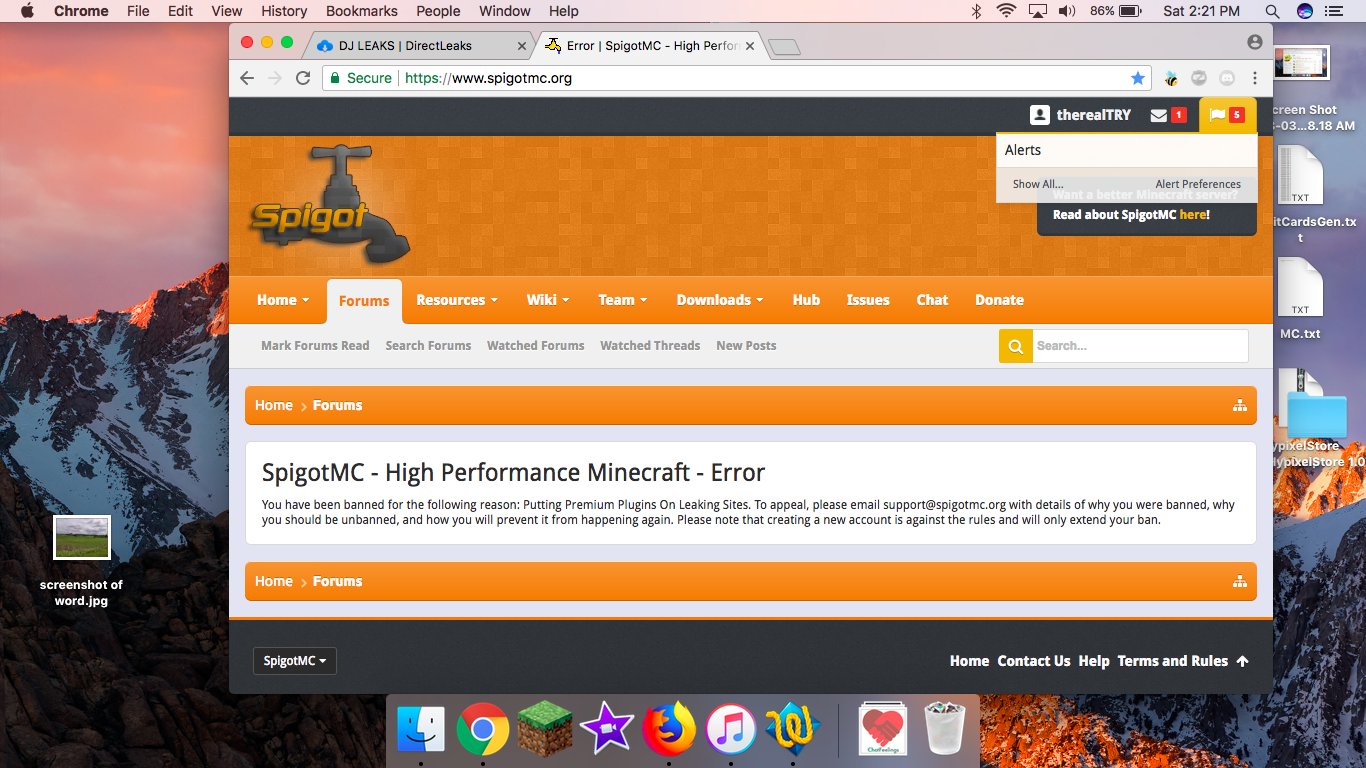Open Chrome's three-dot menu
The width and height of the screenshot is (1366, 768).
(x=1255, y=78)
